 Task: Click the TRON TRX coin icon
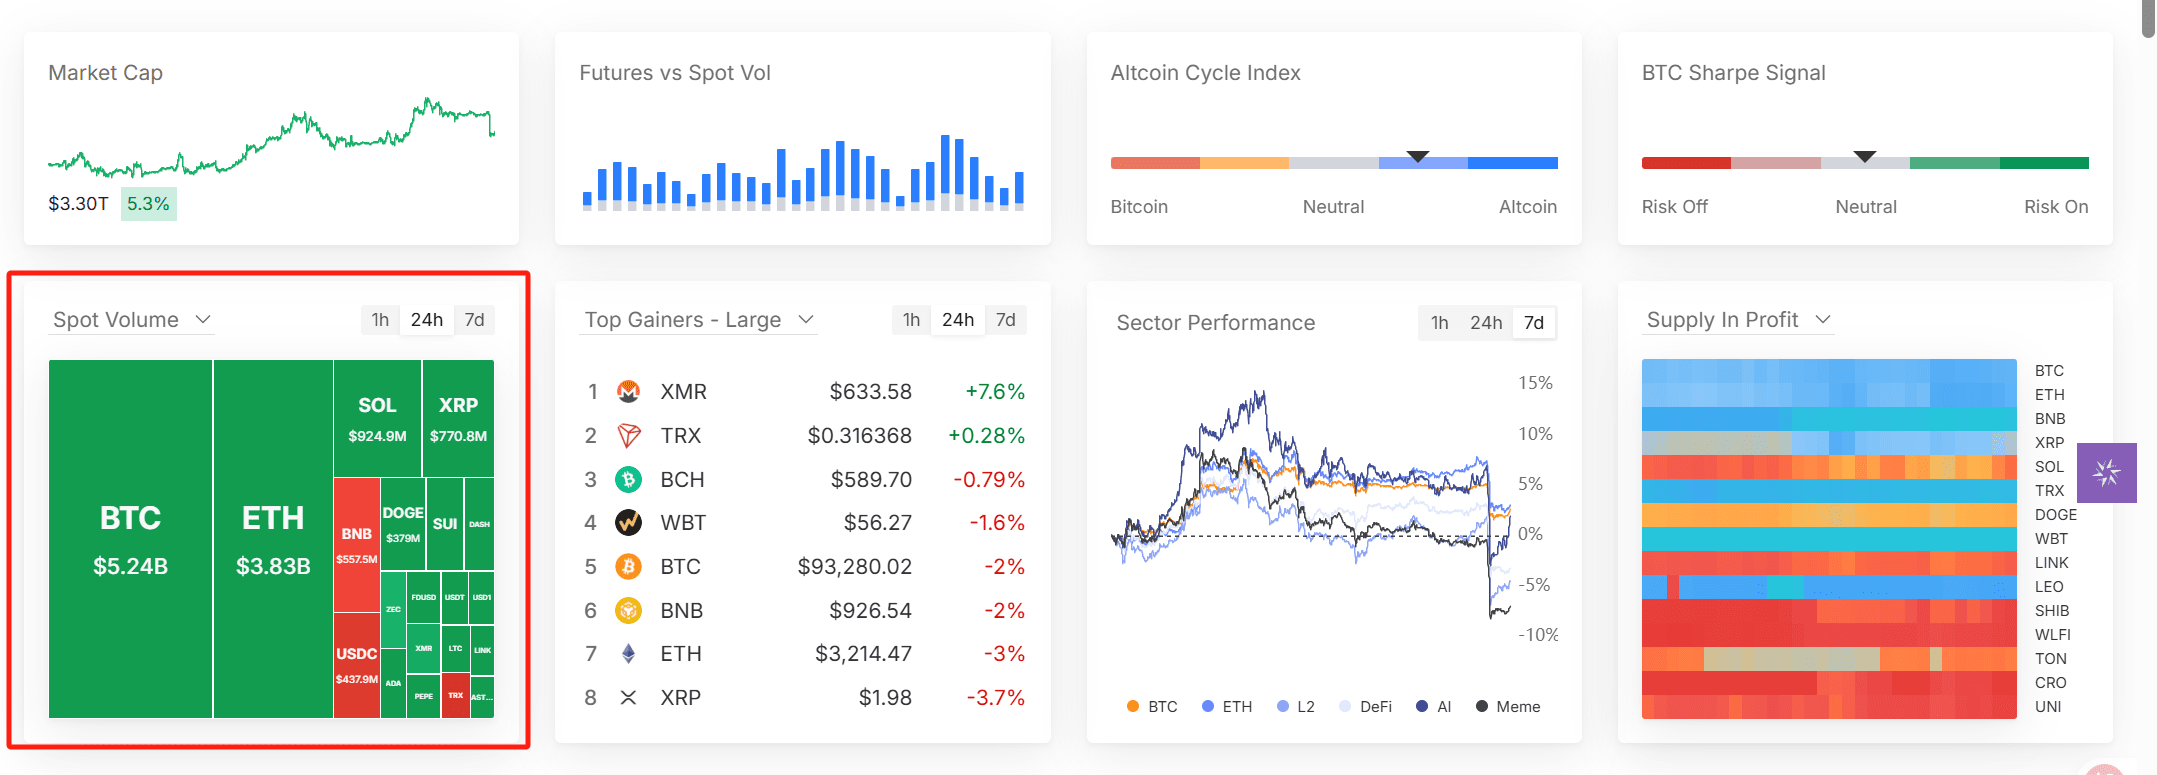coord(628,436)
